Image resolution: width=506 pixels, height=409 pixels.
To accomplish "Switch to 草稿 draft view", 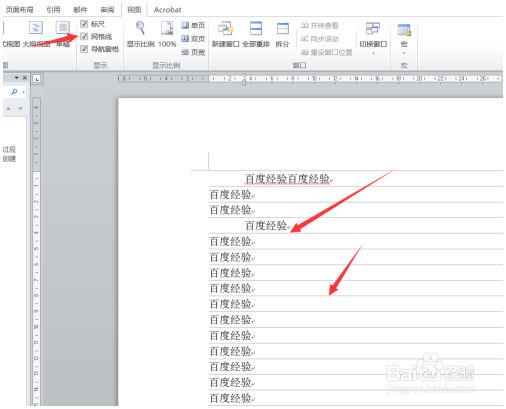I will [x=63, y=35].
